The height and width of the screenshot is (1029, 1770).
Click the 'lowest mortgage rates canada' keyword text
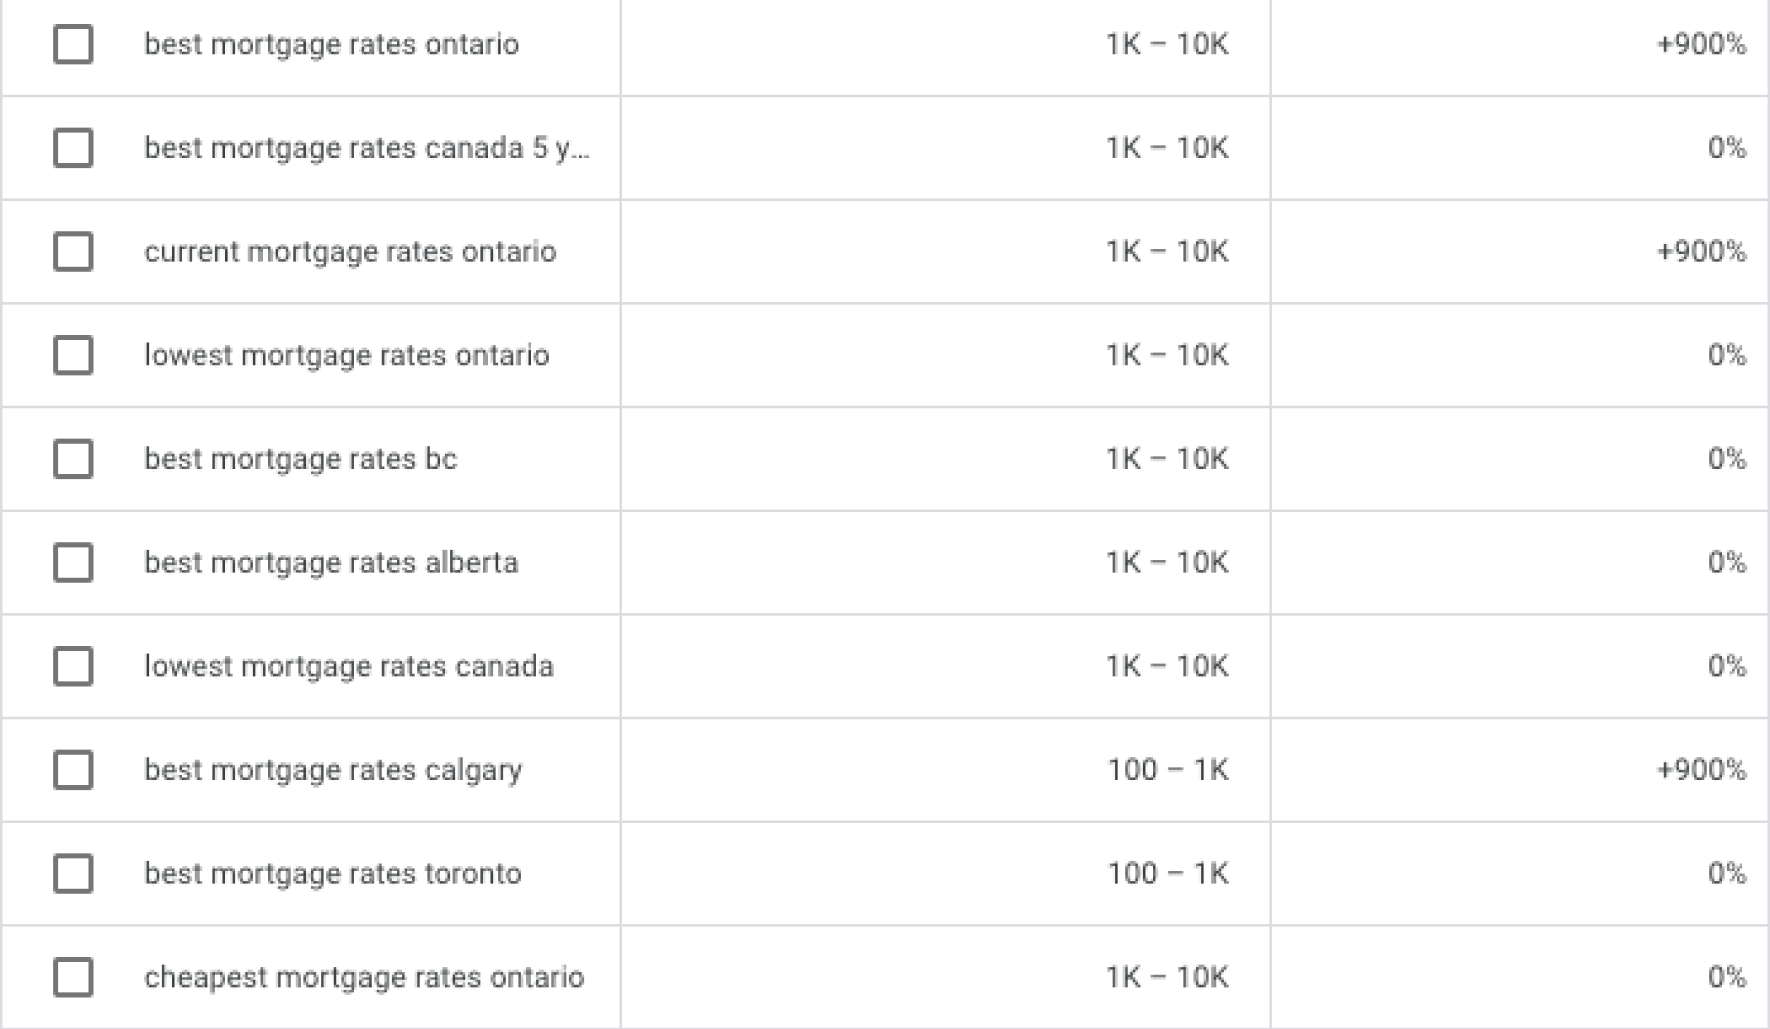coord(348,666)
